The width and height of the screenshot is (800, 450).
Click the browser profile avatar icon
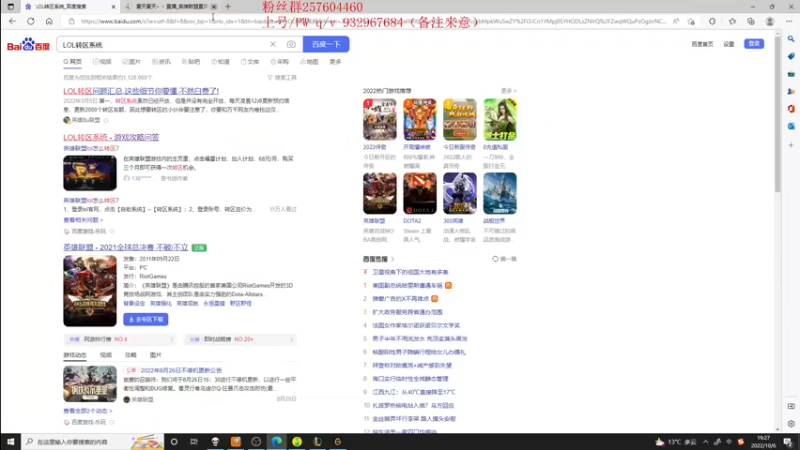(x=769, y=21)
